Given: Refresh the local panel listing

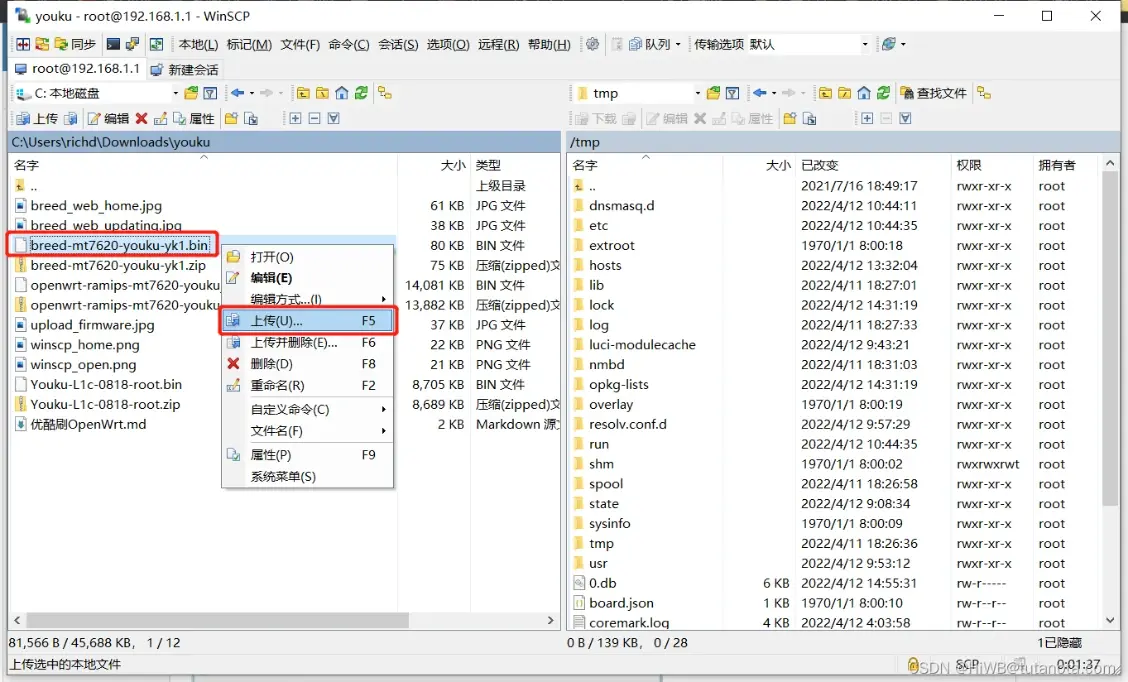Looking at the screenshot, I should 361,94.
